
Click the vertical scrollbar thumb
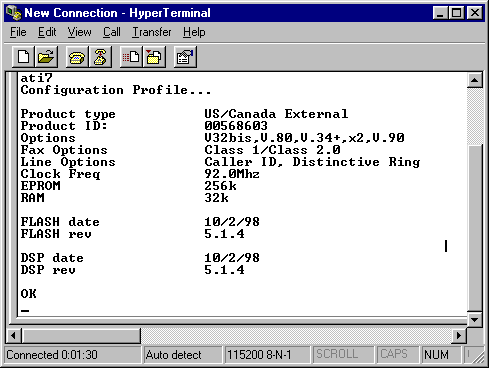point(475,228)
